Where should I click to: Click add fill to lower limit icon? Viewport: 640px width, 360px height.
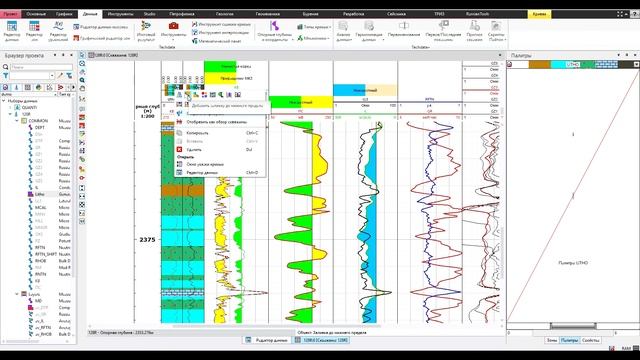coord(188,95)
